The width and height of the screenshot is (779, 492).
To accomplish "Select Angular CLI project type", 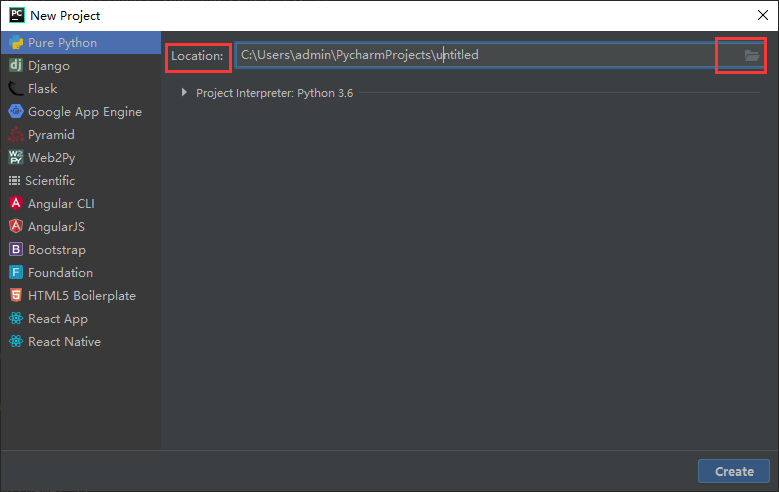I will click(81, 203).
